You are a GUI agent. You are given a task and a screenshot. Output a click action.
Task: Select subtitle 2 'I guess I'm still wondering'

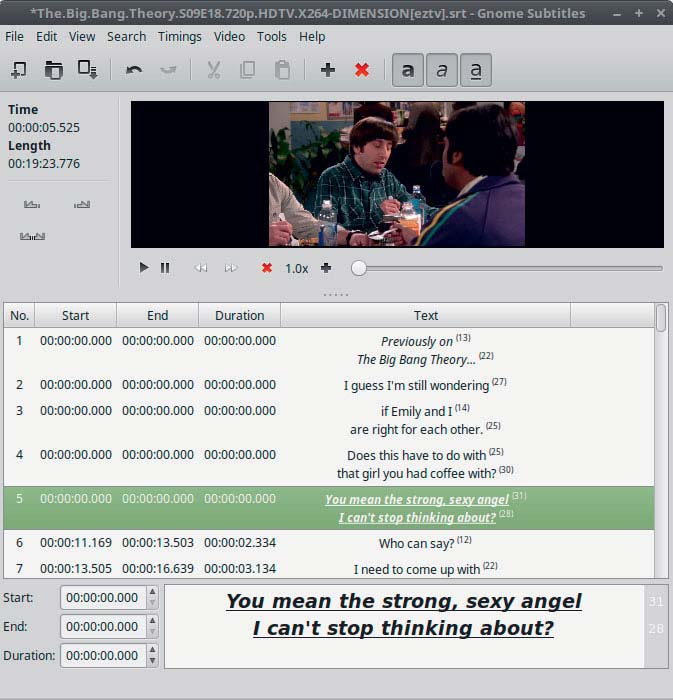(329, 385)
